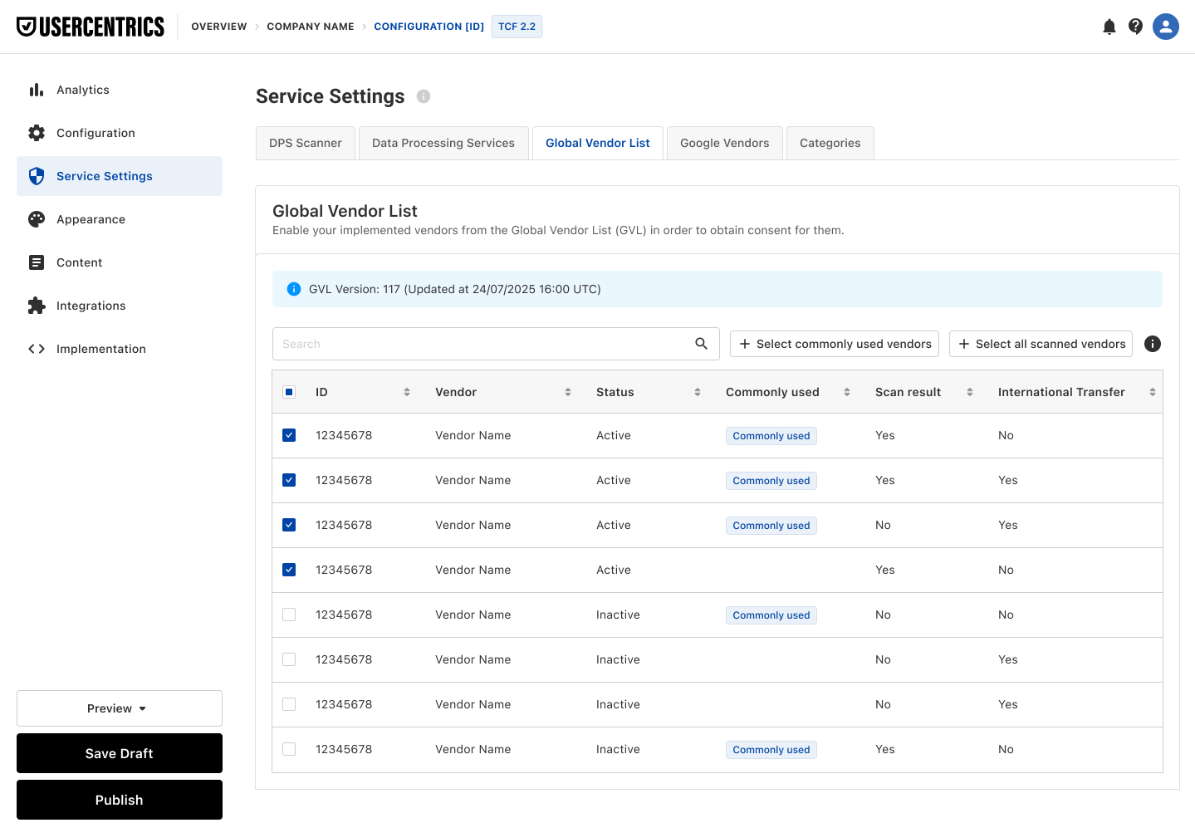Click the Analytics bar chart icon
The height and width of the screenshot is (836, 1195).
(36, 90)
